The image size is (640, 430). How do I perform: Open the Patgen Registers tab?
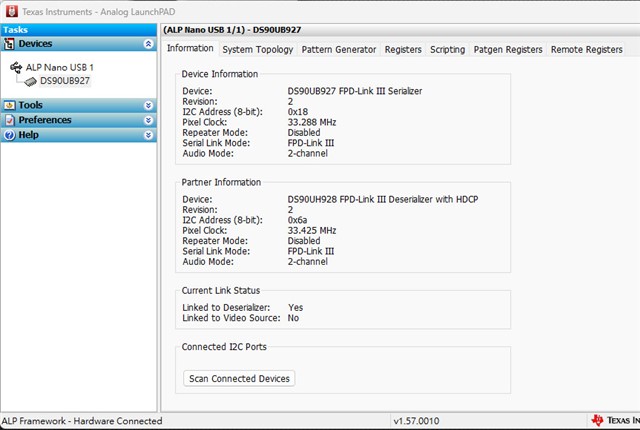pyautogui.click(x=508, y=49)
